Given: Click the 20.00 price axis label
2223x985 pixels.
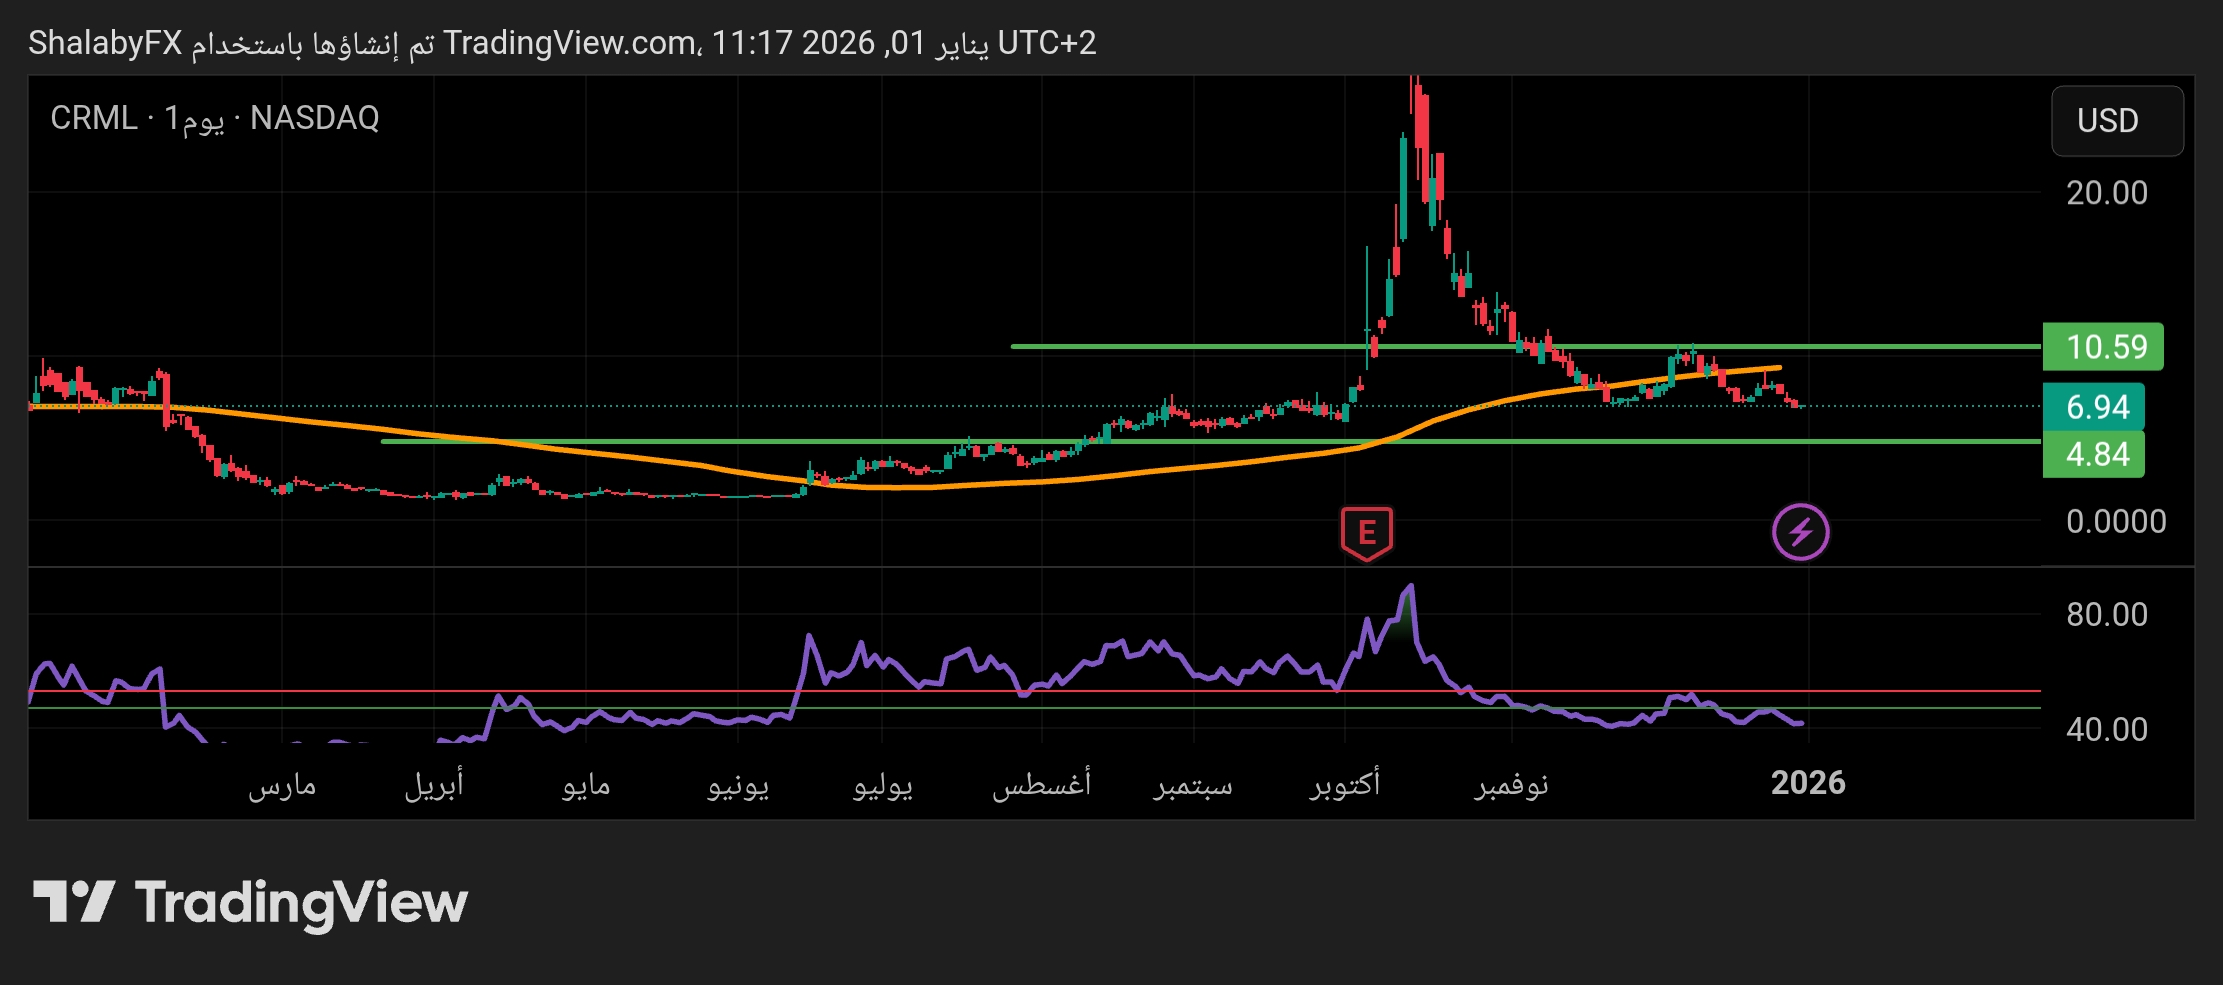Looking at the screenshot, I should point(2106,193).
